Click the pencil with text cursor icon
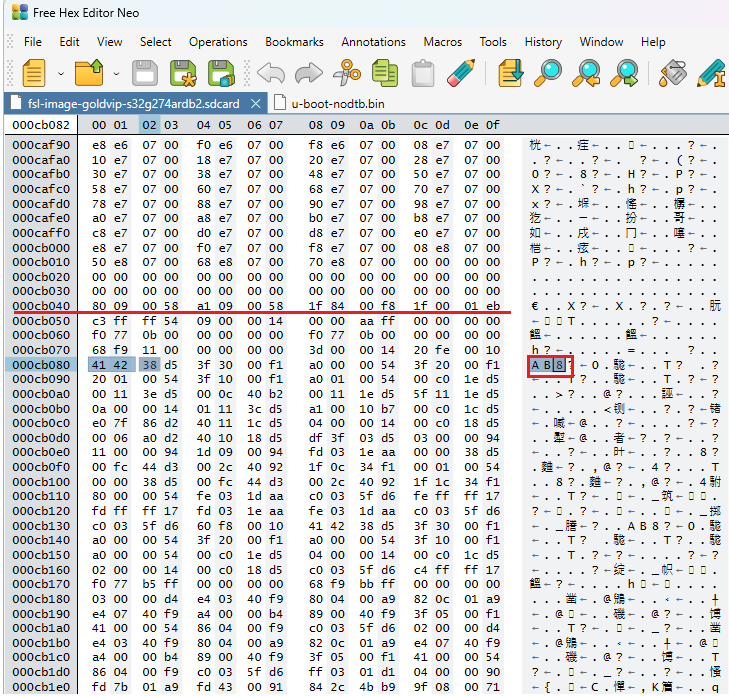Image resolution: width=729 pixels, height=696 pixels. click(711, 73)
